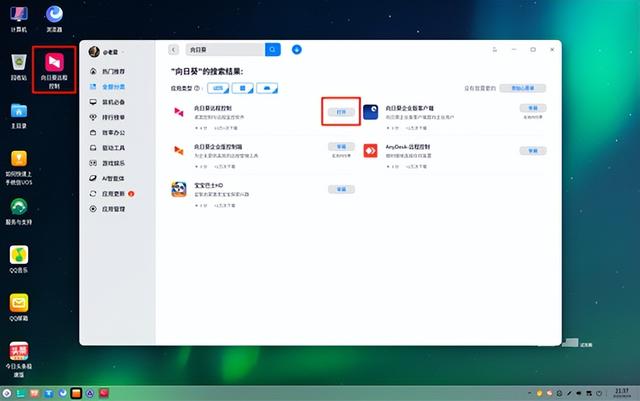Open the blue download manager icon
Image resolution: width=640 pixels, height=401 pixels.
pos(297,49)
